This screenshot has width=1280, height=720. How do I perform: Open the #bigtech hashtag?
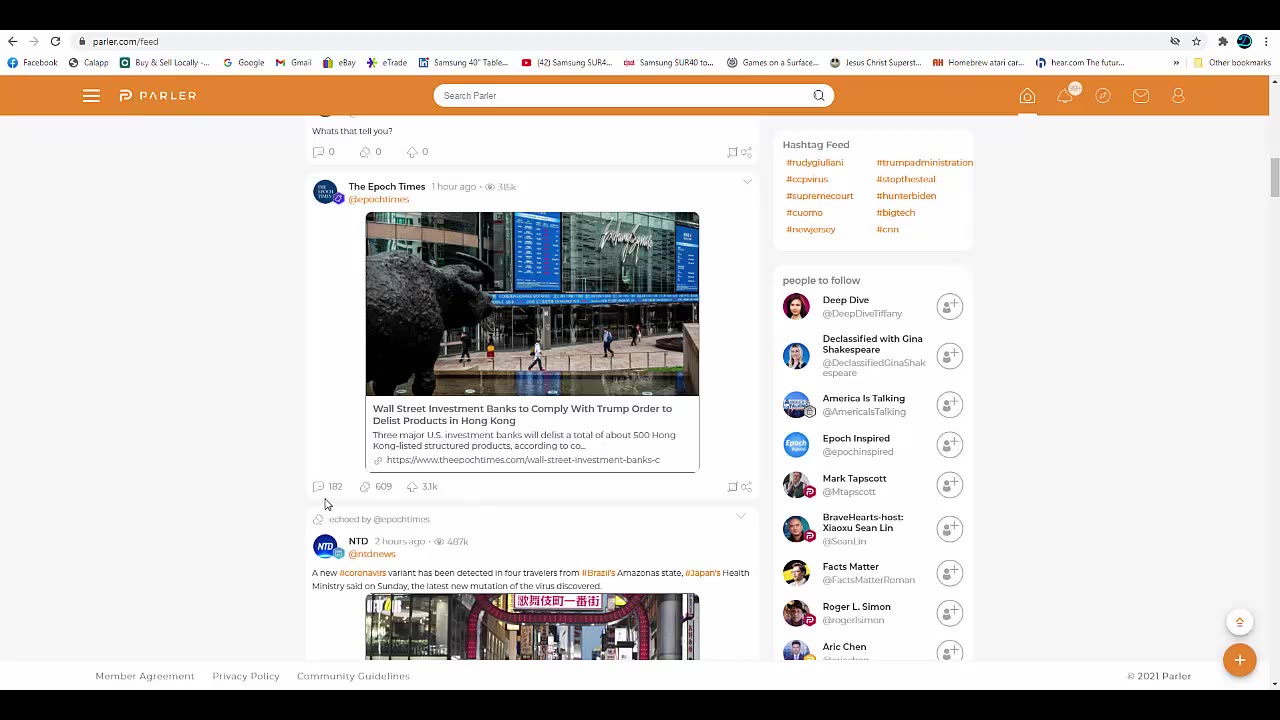click(895, 213)
